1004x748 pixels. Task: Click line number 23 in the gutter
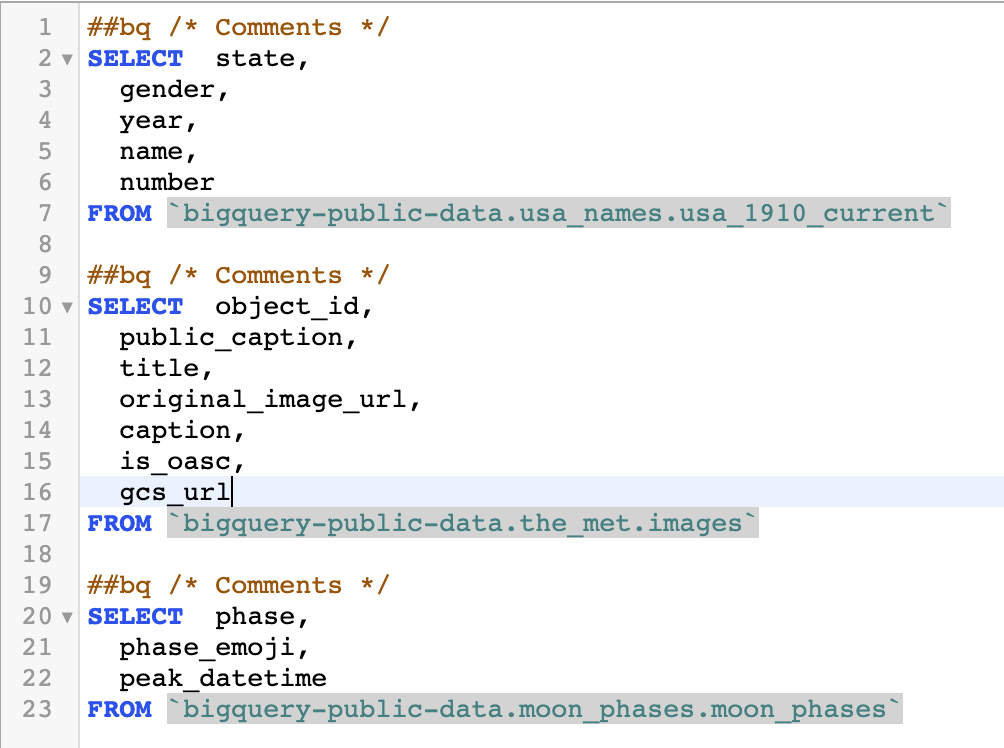(x=37, y=709)
